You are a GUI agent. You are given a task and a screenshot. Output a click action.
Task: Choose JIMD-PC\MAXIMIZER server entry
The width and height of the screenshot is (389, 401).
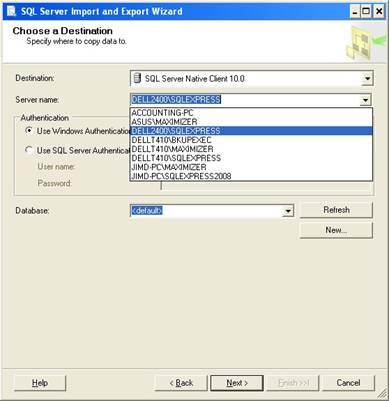251,167
